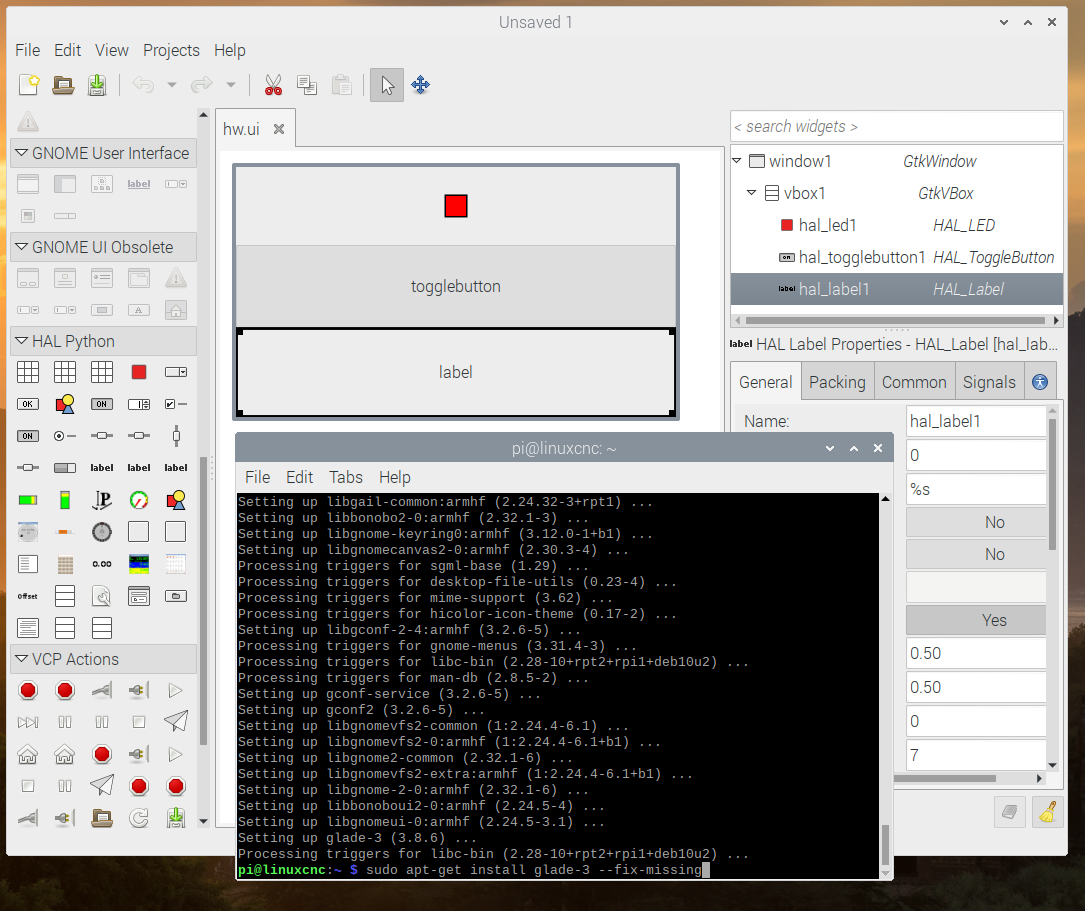Image resolution: width=1085 pixels, height=911 pixels.
Task: Open the Tabs menu in terminal
Action: point(345,477)
